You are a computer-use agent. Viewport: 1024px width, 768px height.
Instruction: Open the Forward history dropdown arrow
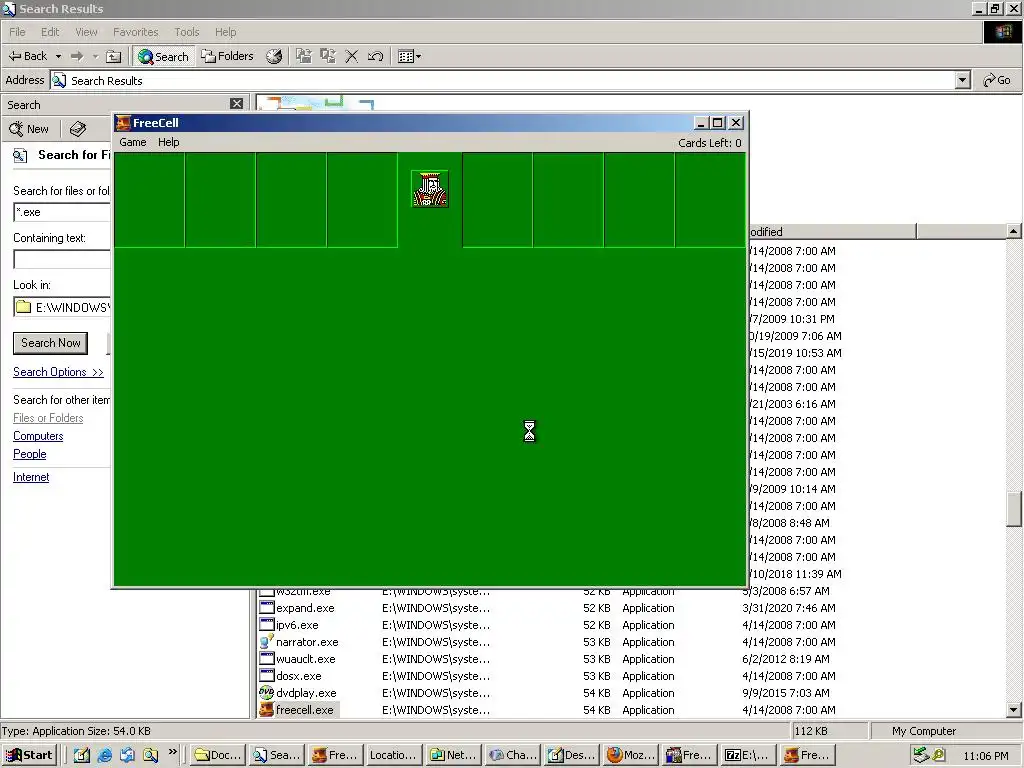[95, 56]
